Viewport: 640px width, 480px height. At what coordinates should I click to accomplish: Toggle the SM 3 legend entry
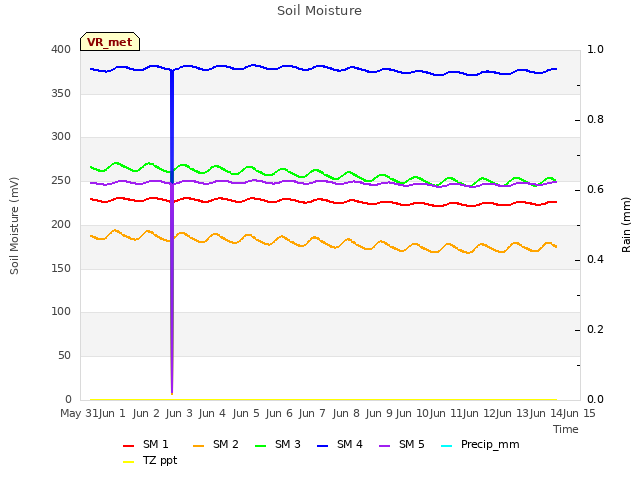[x=278, y=444]
